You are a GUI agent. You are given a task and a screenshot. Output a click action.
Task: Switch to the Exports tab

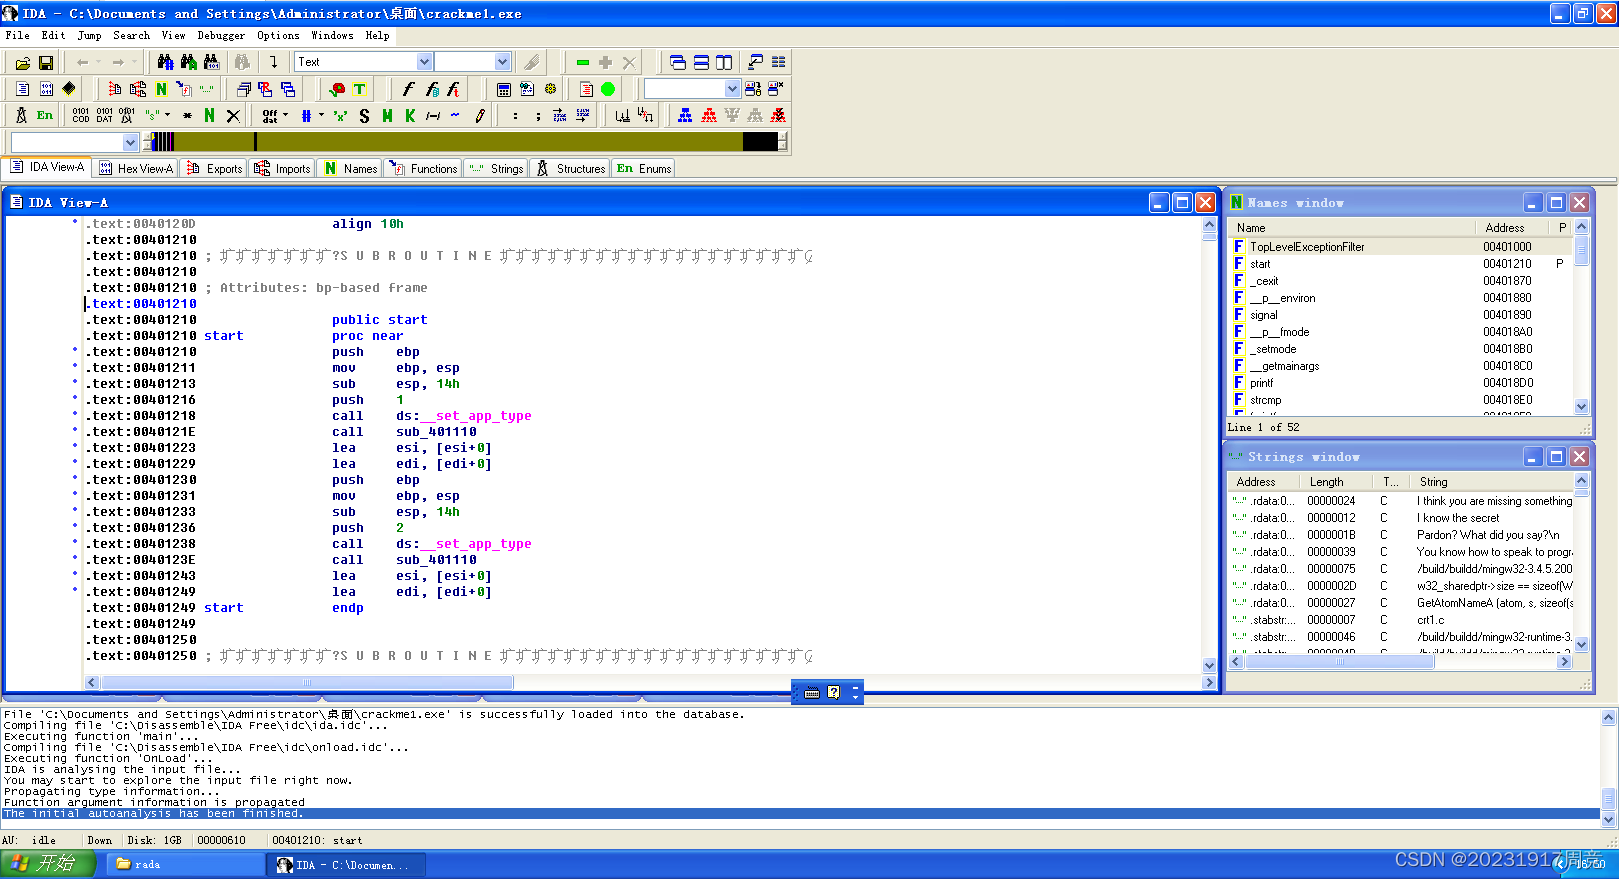point(215,168)
